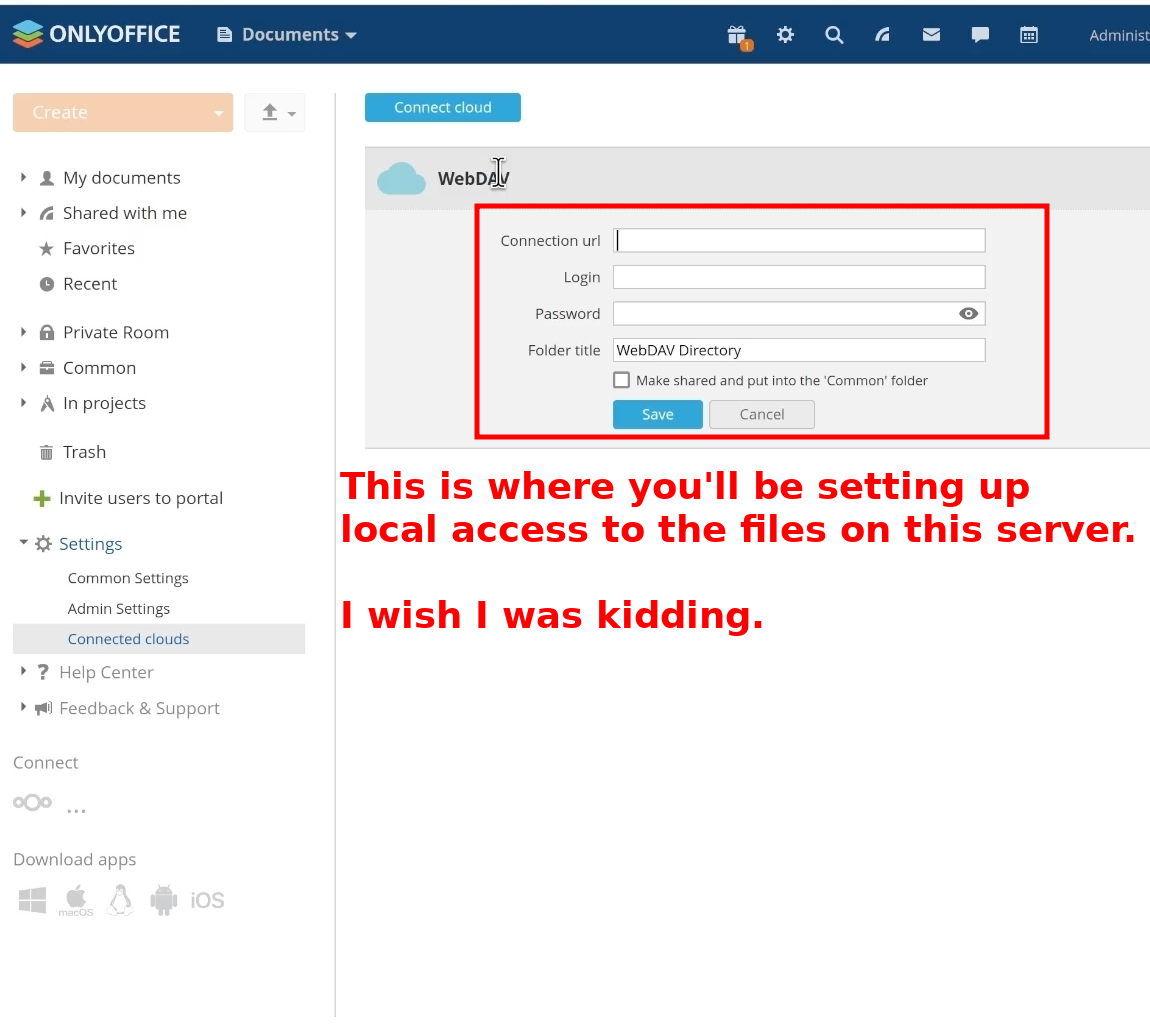The image size is (1150, 1027).
Task: Open the talk chat icon
Action: (980, 34)
